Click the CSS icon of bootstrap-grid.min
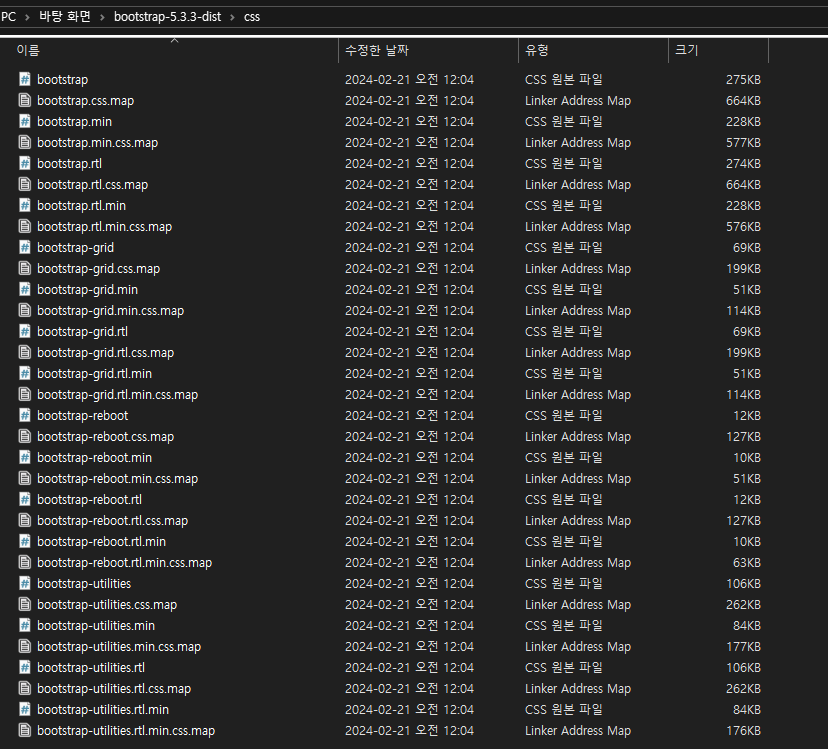828x749 pixels. pyautogui.click(x=25, y=289)
